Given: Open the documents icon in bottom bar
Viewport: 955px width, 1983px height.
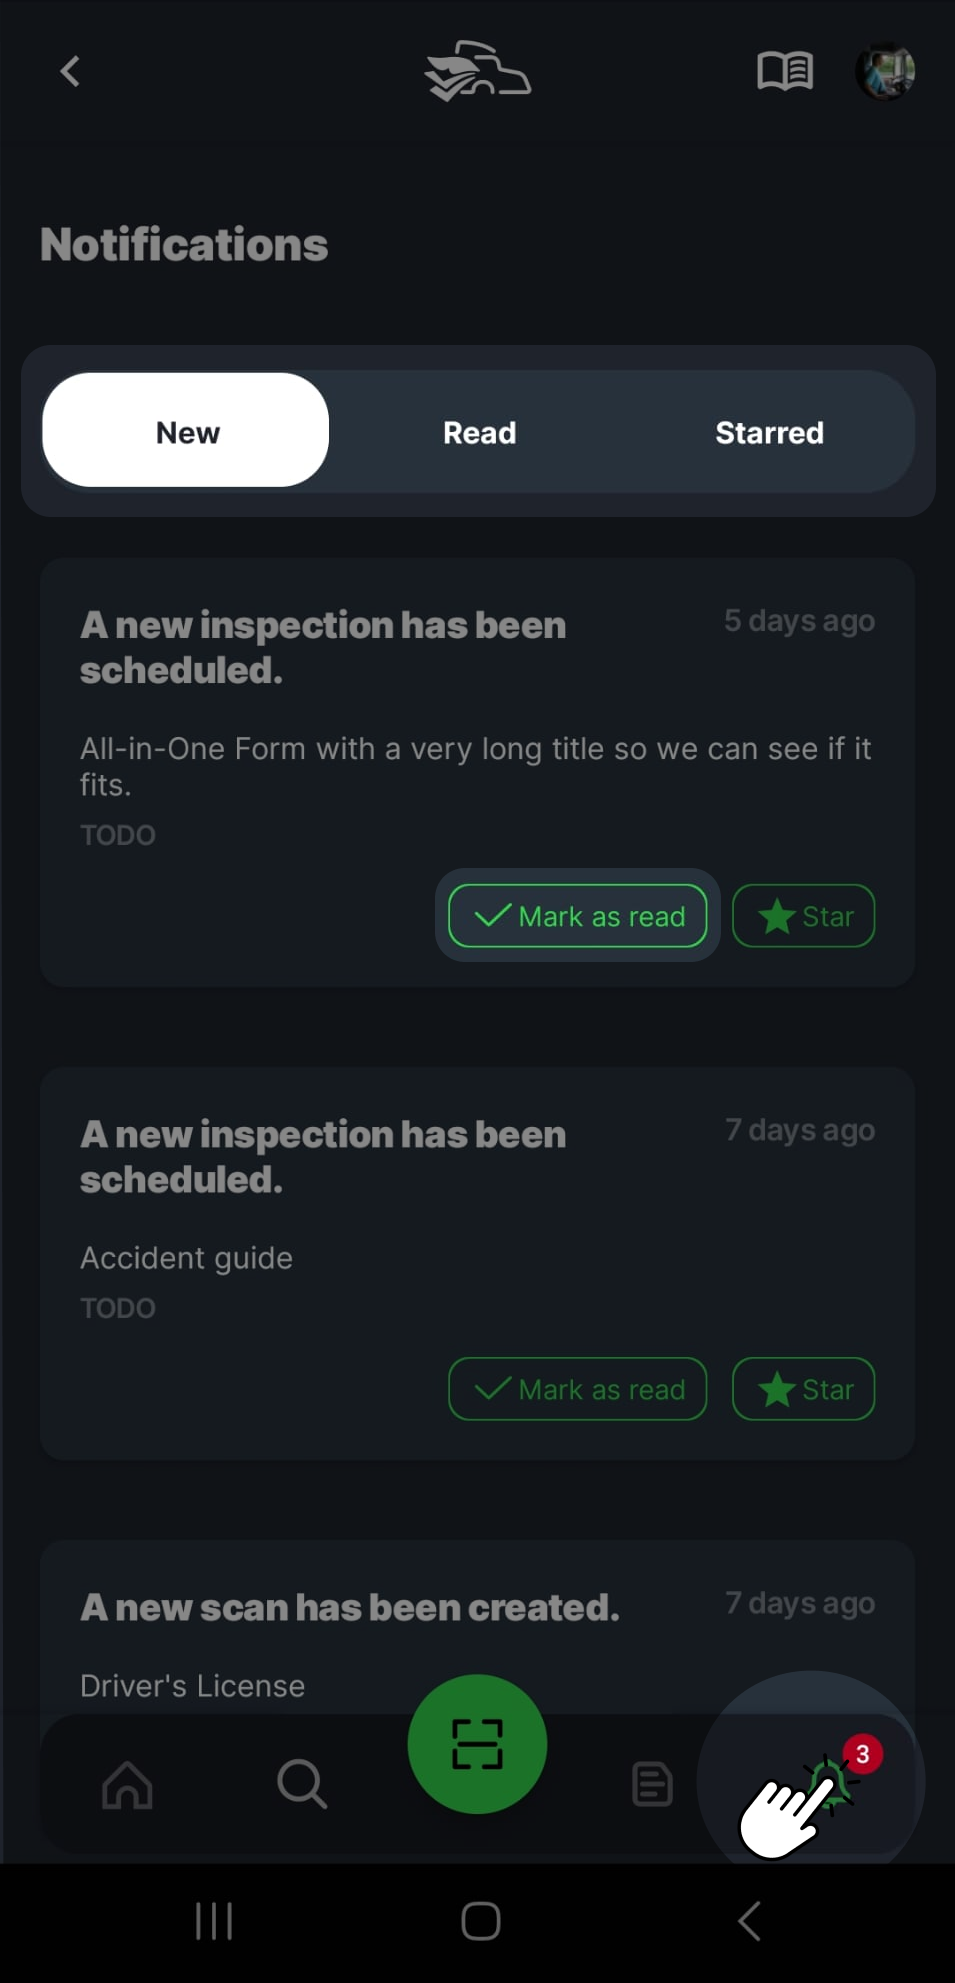Looking at the screenshot, I should point(652,1784).
